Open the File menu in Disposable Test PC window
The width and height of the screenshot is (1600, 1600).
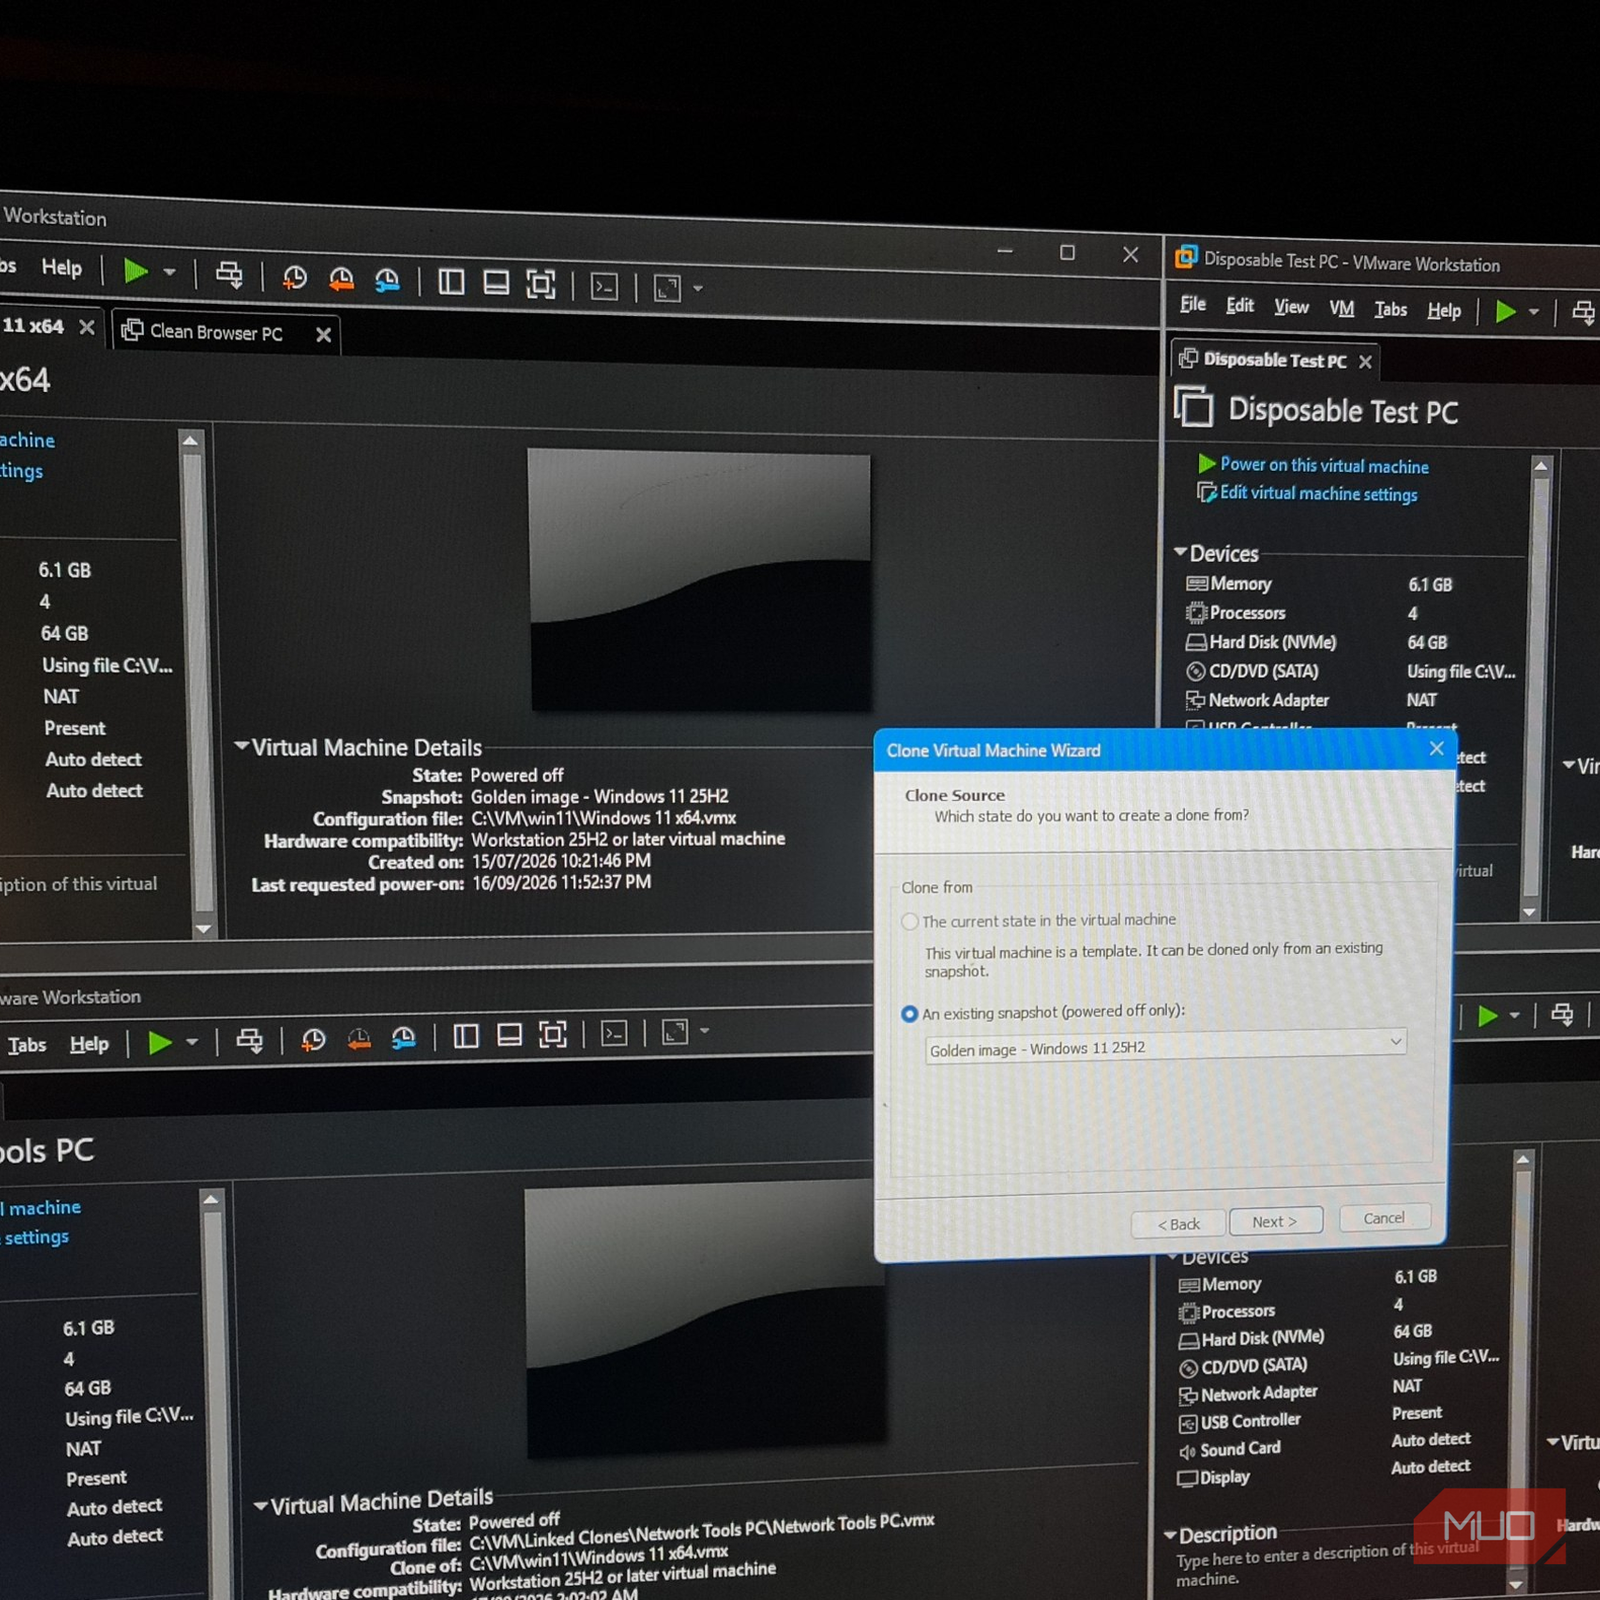(1193, 304)
